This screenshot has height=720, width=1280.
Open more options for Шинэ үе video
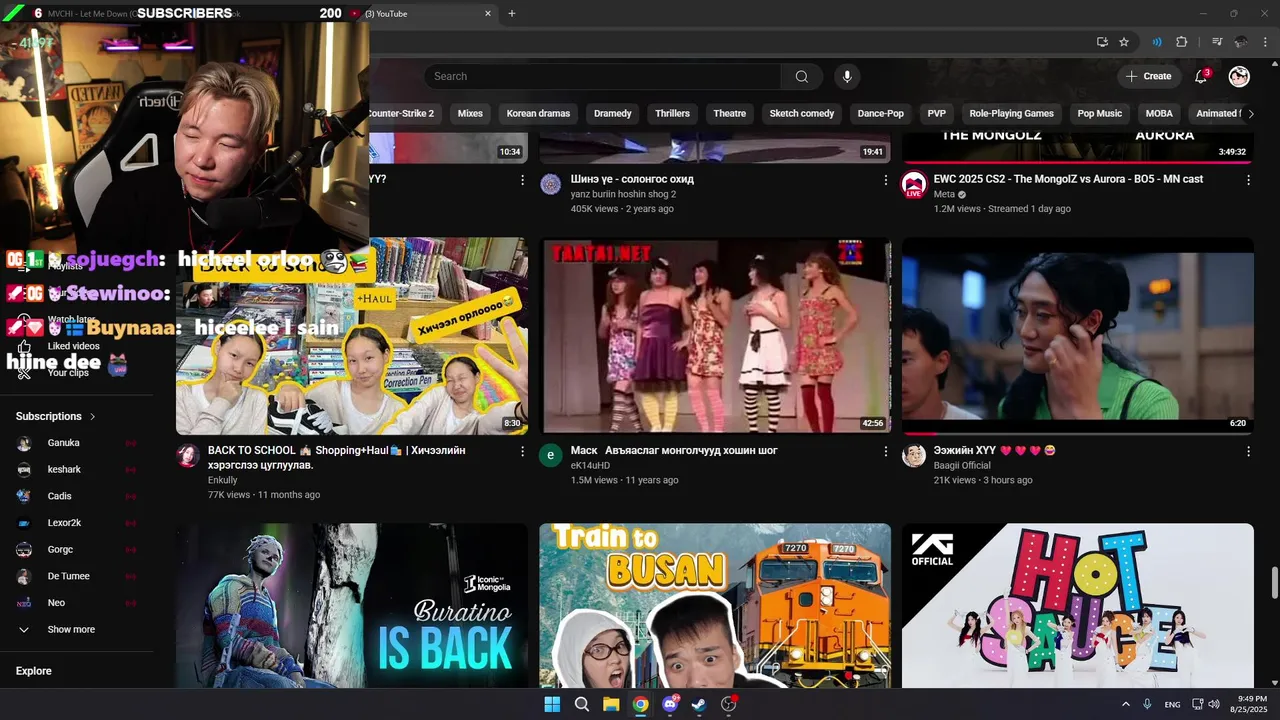(x=885, y=180)
